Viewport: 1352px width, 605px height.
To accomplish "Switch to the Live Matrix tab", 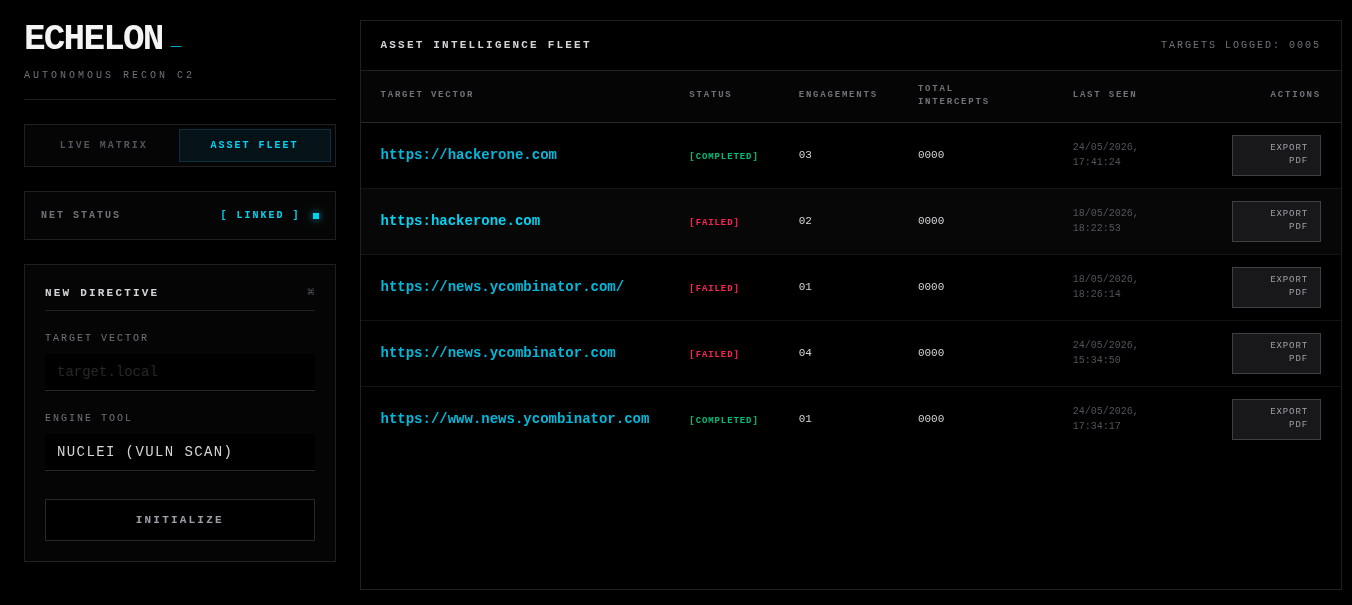I will click(x=104, y=146).
